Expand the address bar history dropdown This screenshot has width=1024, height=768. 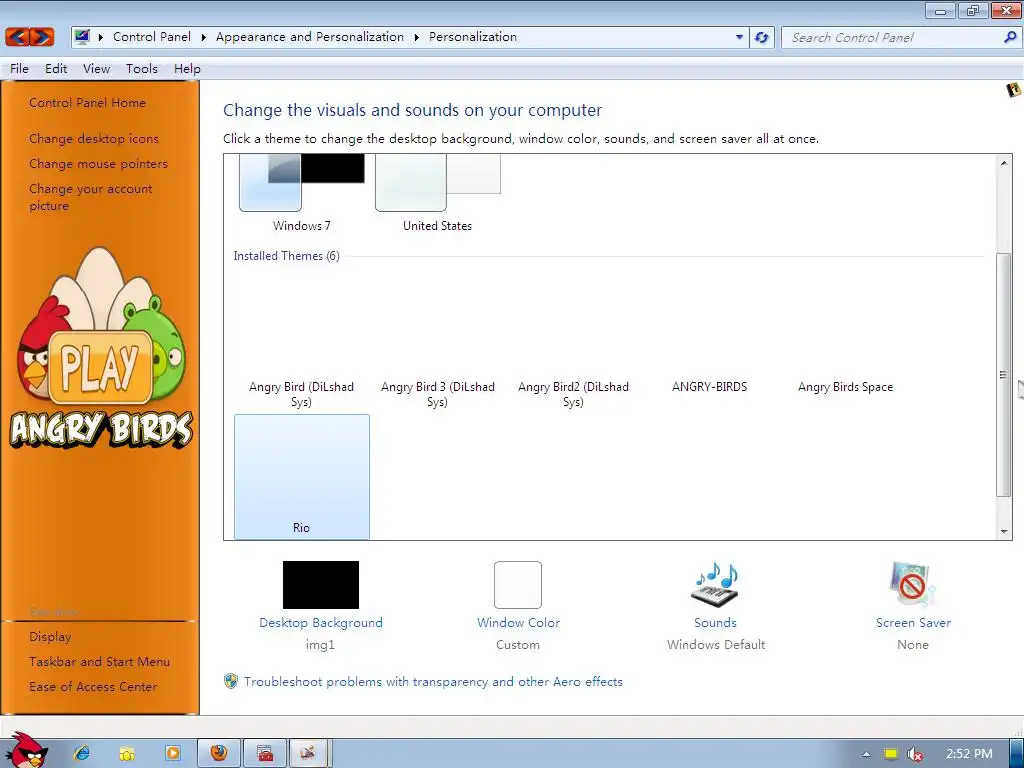tap(739, 37)
